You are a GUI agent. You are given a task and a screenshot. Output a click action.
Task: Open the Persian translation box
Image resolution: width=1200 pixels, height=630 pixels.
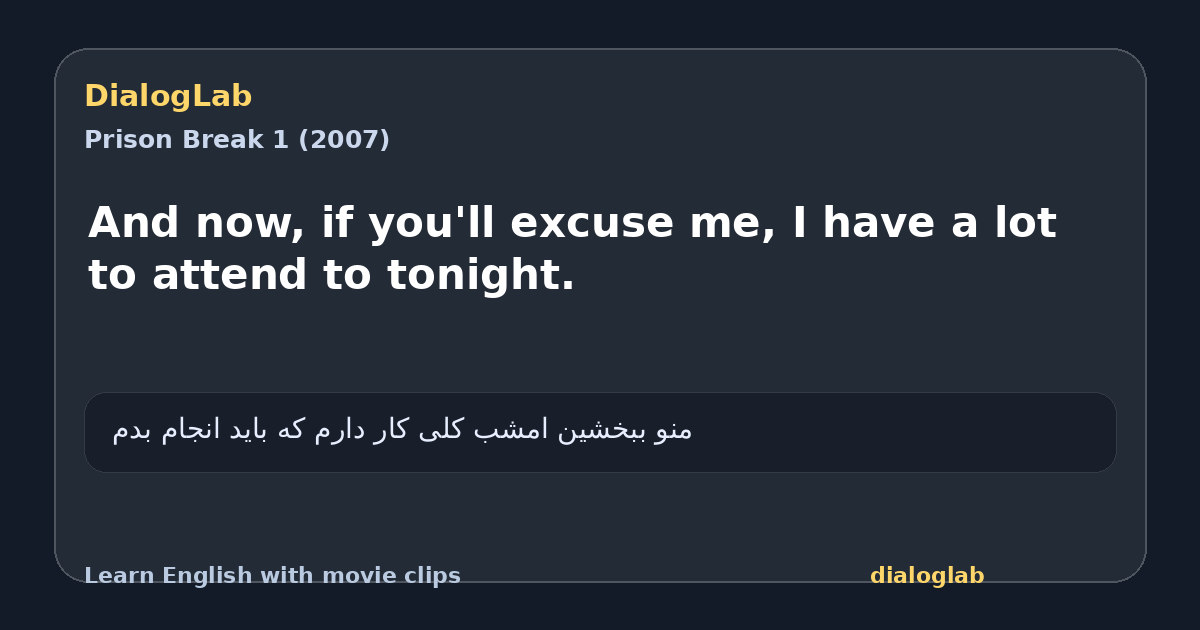point(600,432)
